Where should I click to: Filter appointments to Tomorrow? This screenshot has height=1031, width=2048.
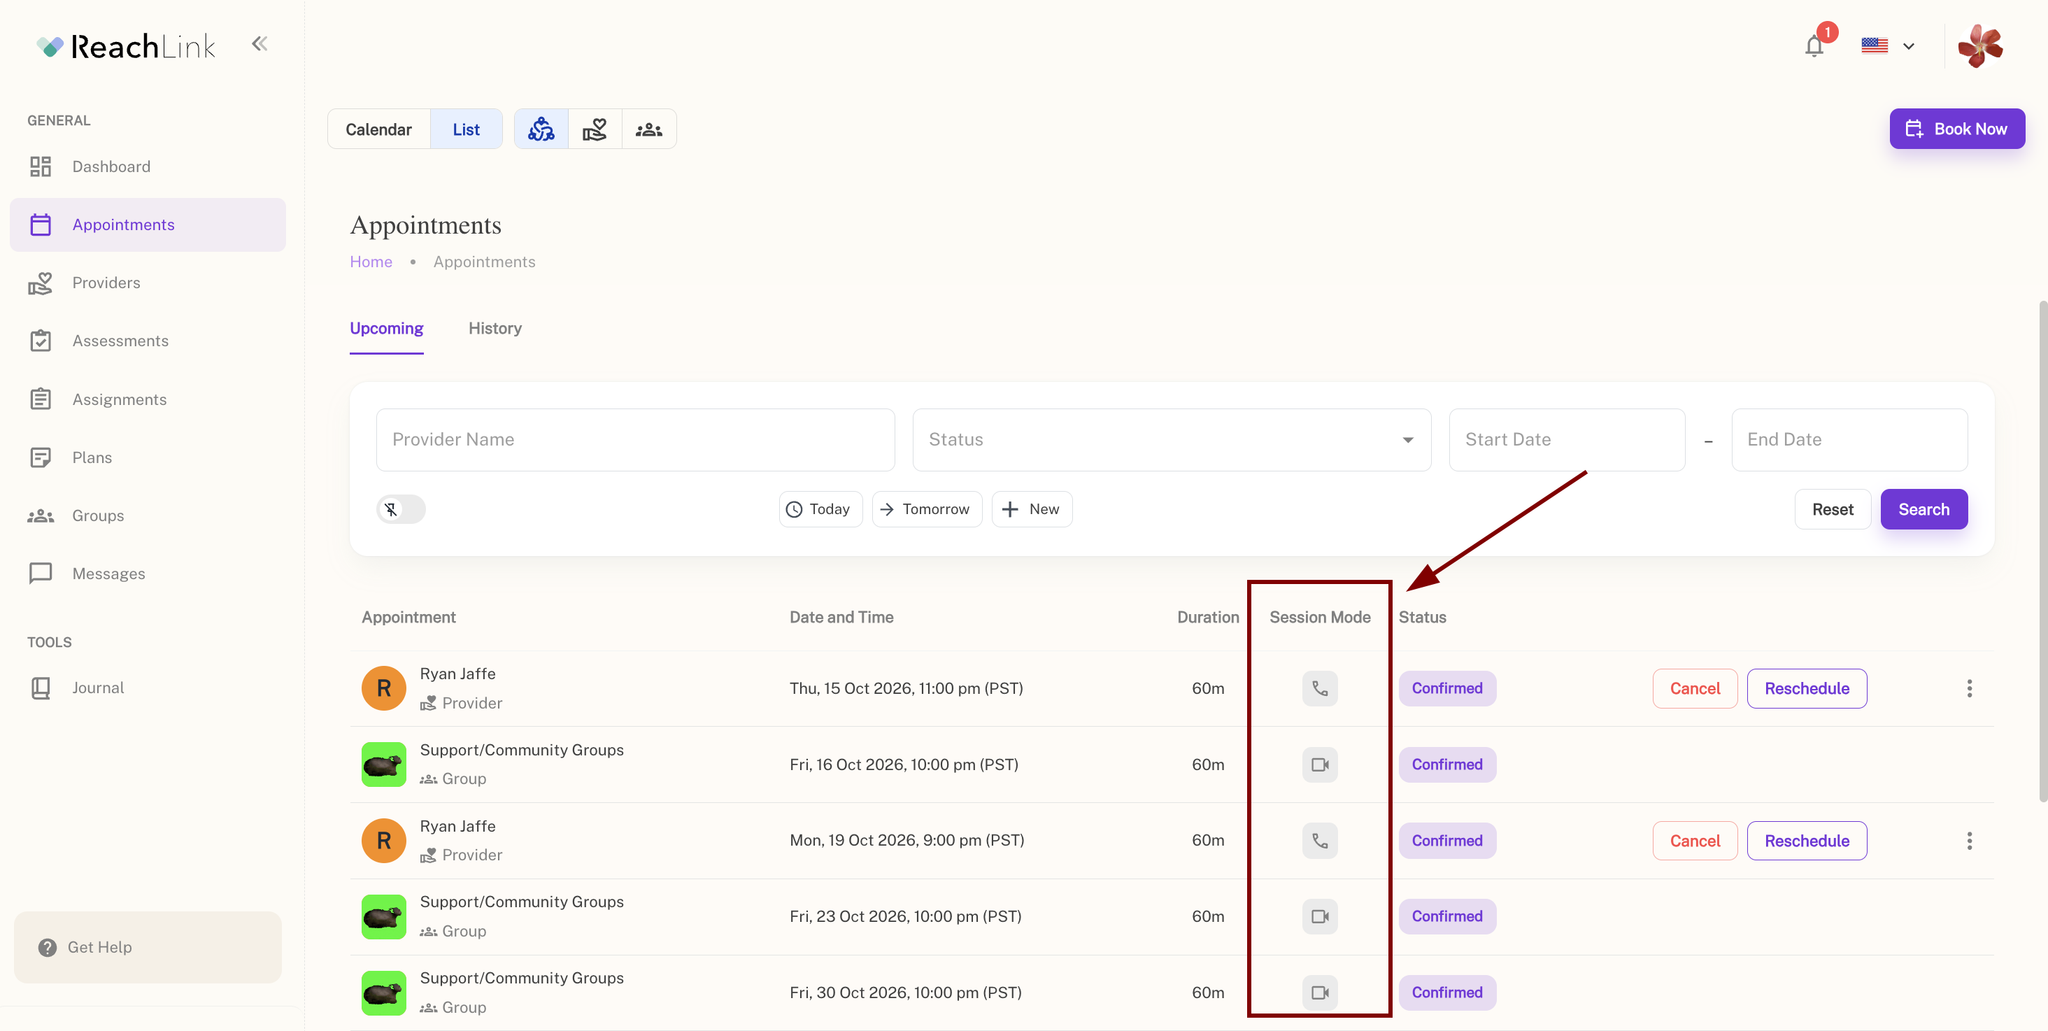click(x=927, y=509)
